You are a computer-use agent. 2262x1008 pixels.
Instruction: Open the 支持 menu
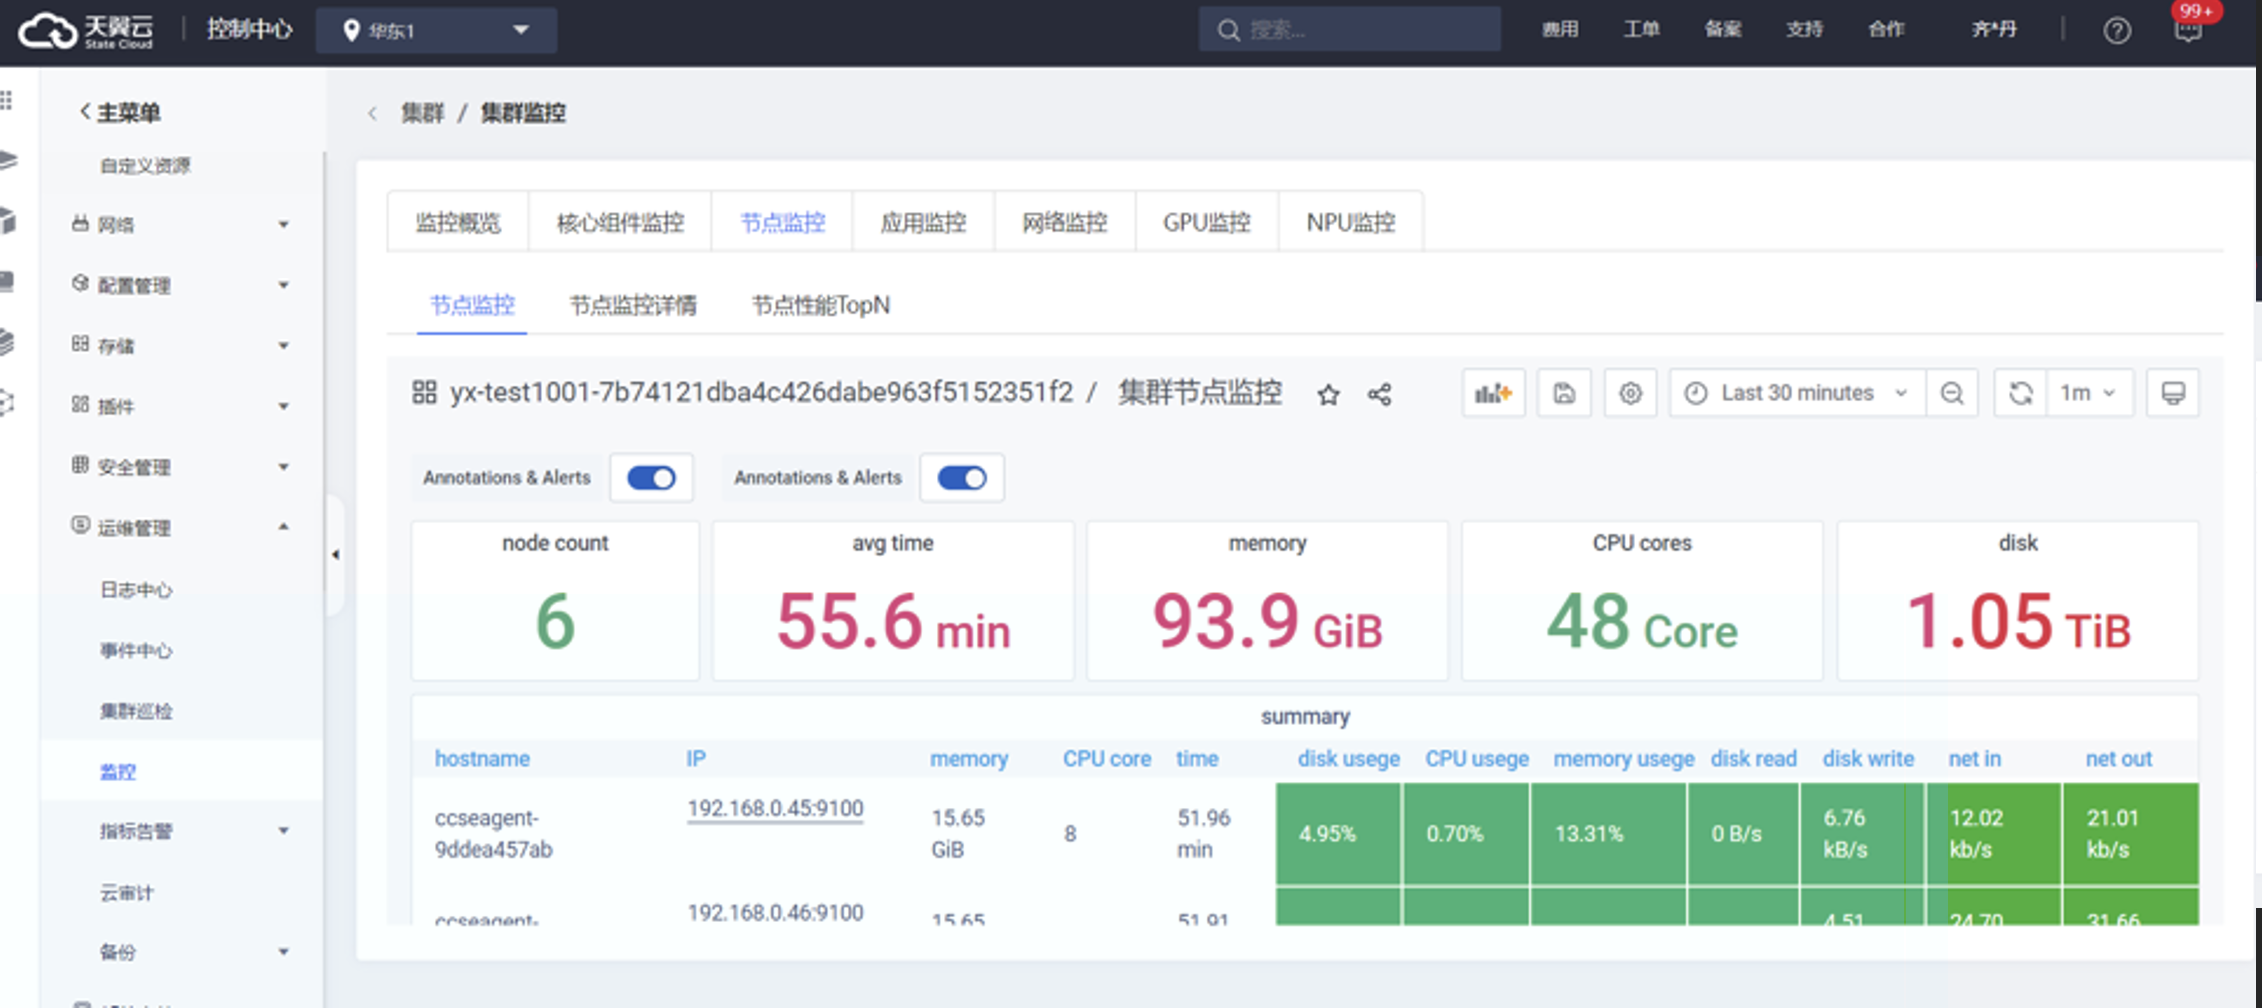(x=1805, y=30)
